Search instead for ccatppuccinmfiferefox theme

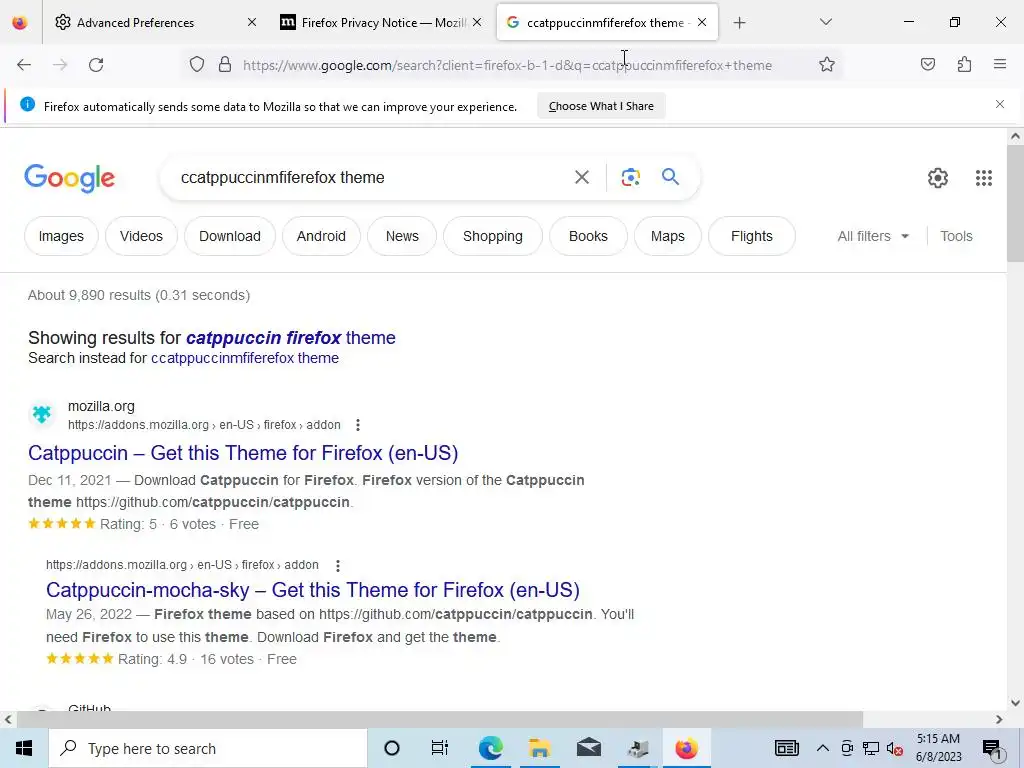click(245, 359)
